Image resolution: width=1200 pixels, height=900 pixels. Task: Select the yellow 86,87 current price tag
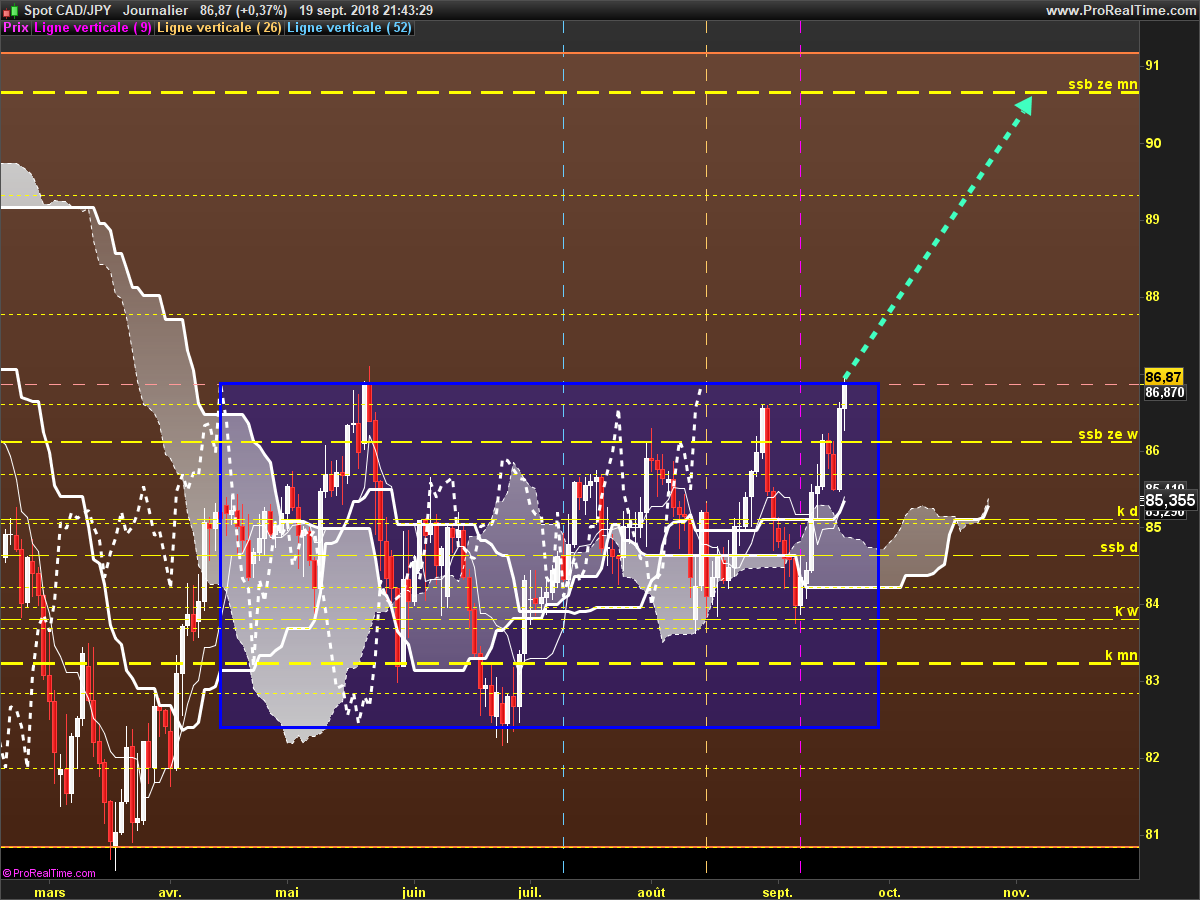tap(1164, 377)
